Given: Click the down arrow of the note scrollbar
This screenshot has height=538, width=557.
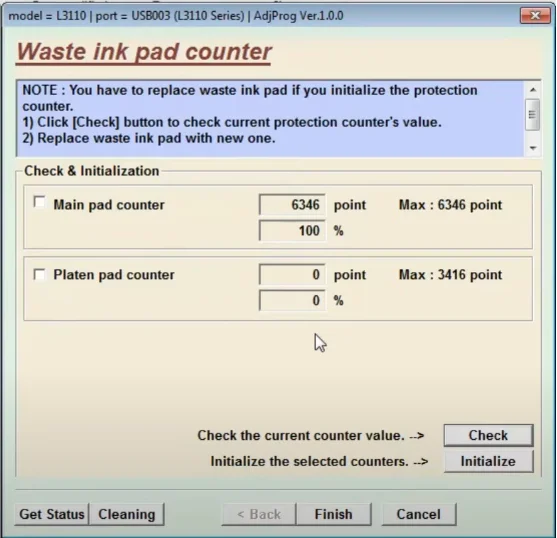Looking at the screenshot, I should [532, 148].
